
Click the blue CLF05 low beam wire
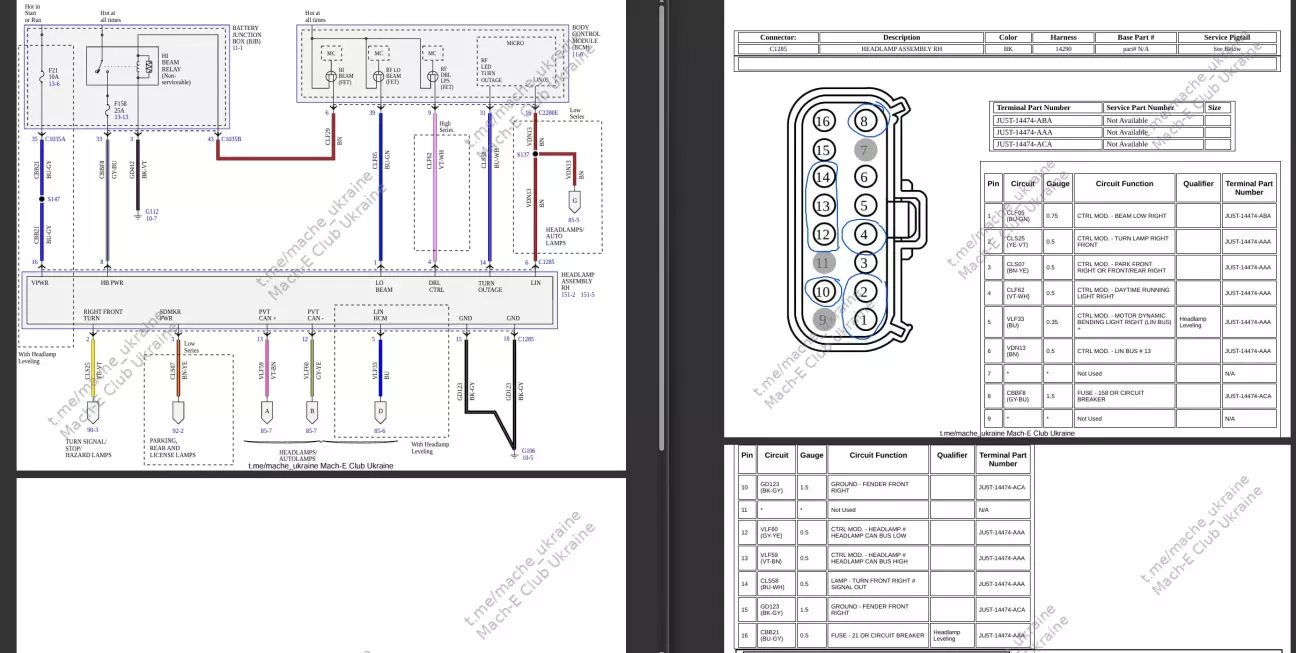[379, 190]
